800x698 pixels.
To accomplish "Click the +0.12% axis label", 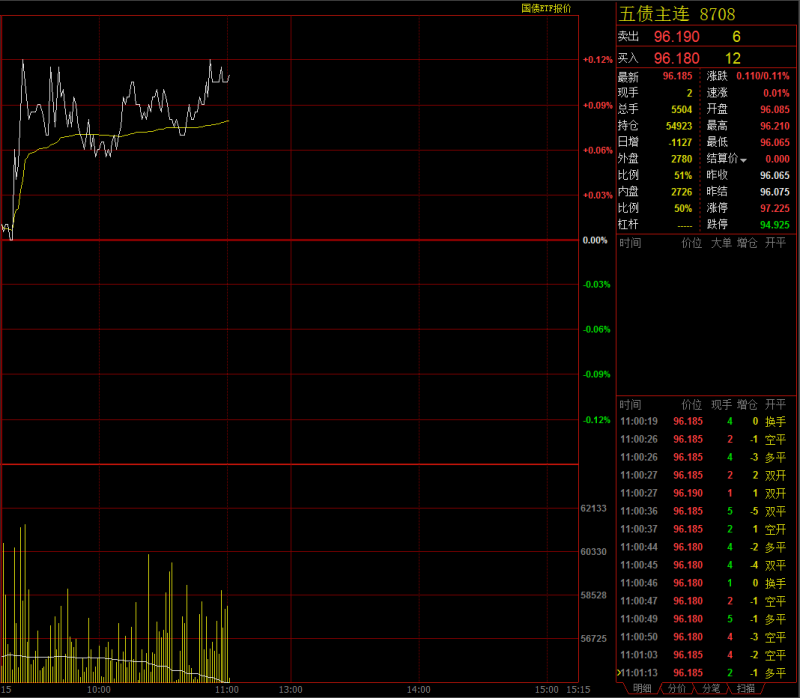I will click(598, 60).
